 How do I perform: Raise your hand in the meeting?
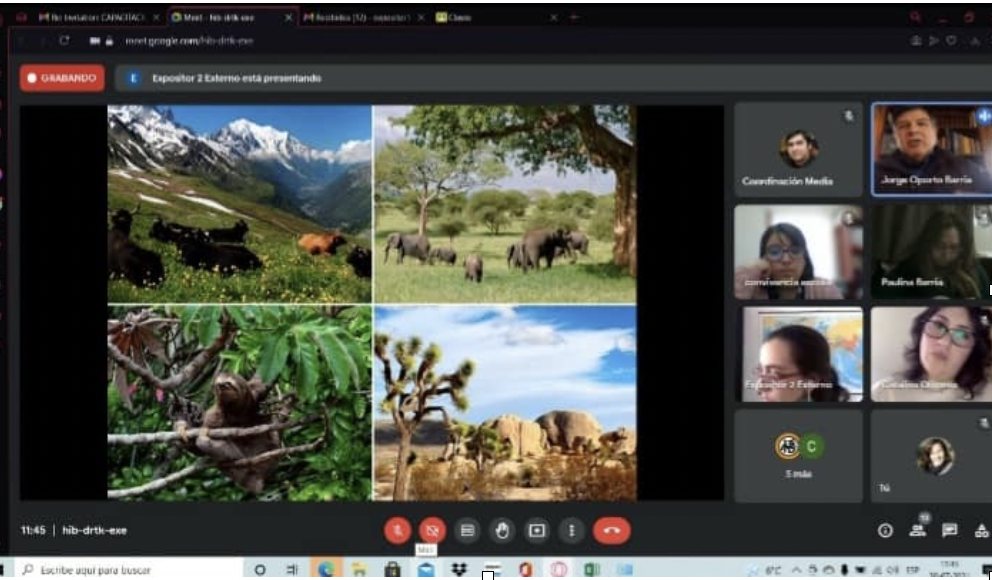pos(502,530)
